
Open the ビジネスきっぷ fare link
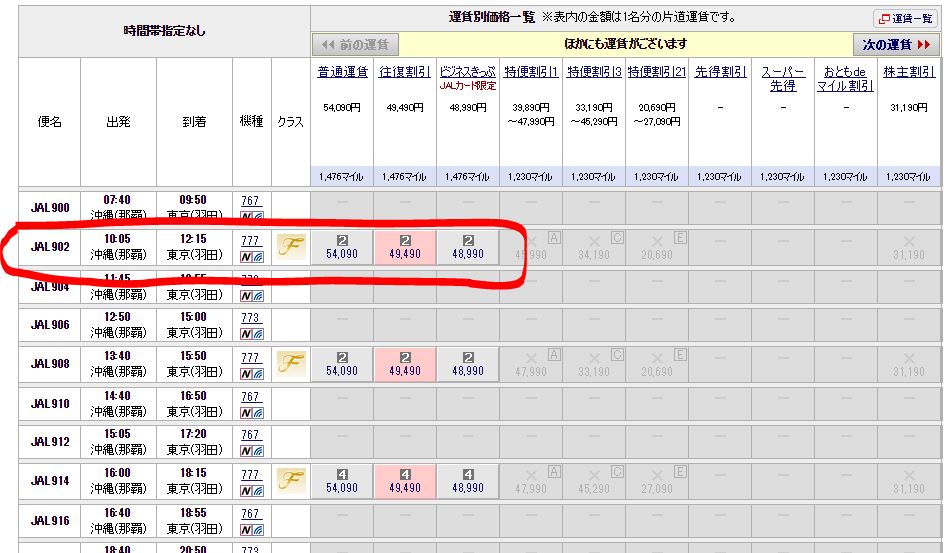(468, 72)
